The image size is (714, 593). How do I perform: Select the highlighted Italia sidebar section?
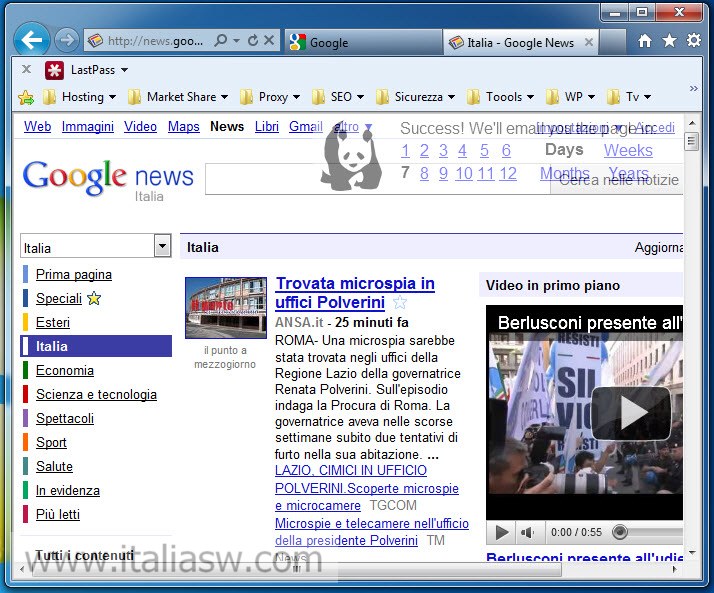[96, 346]
